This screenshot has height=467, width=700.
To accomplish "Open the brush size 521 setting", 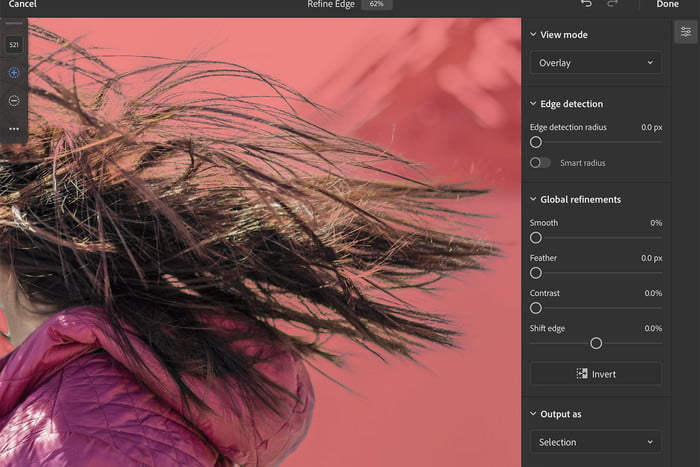I will [14, 45].
